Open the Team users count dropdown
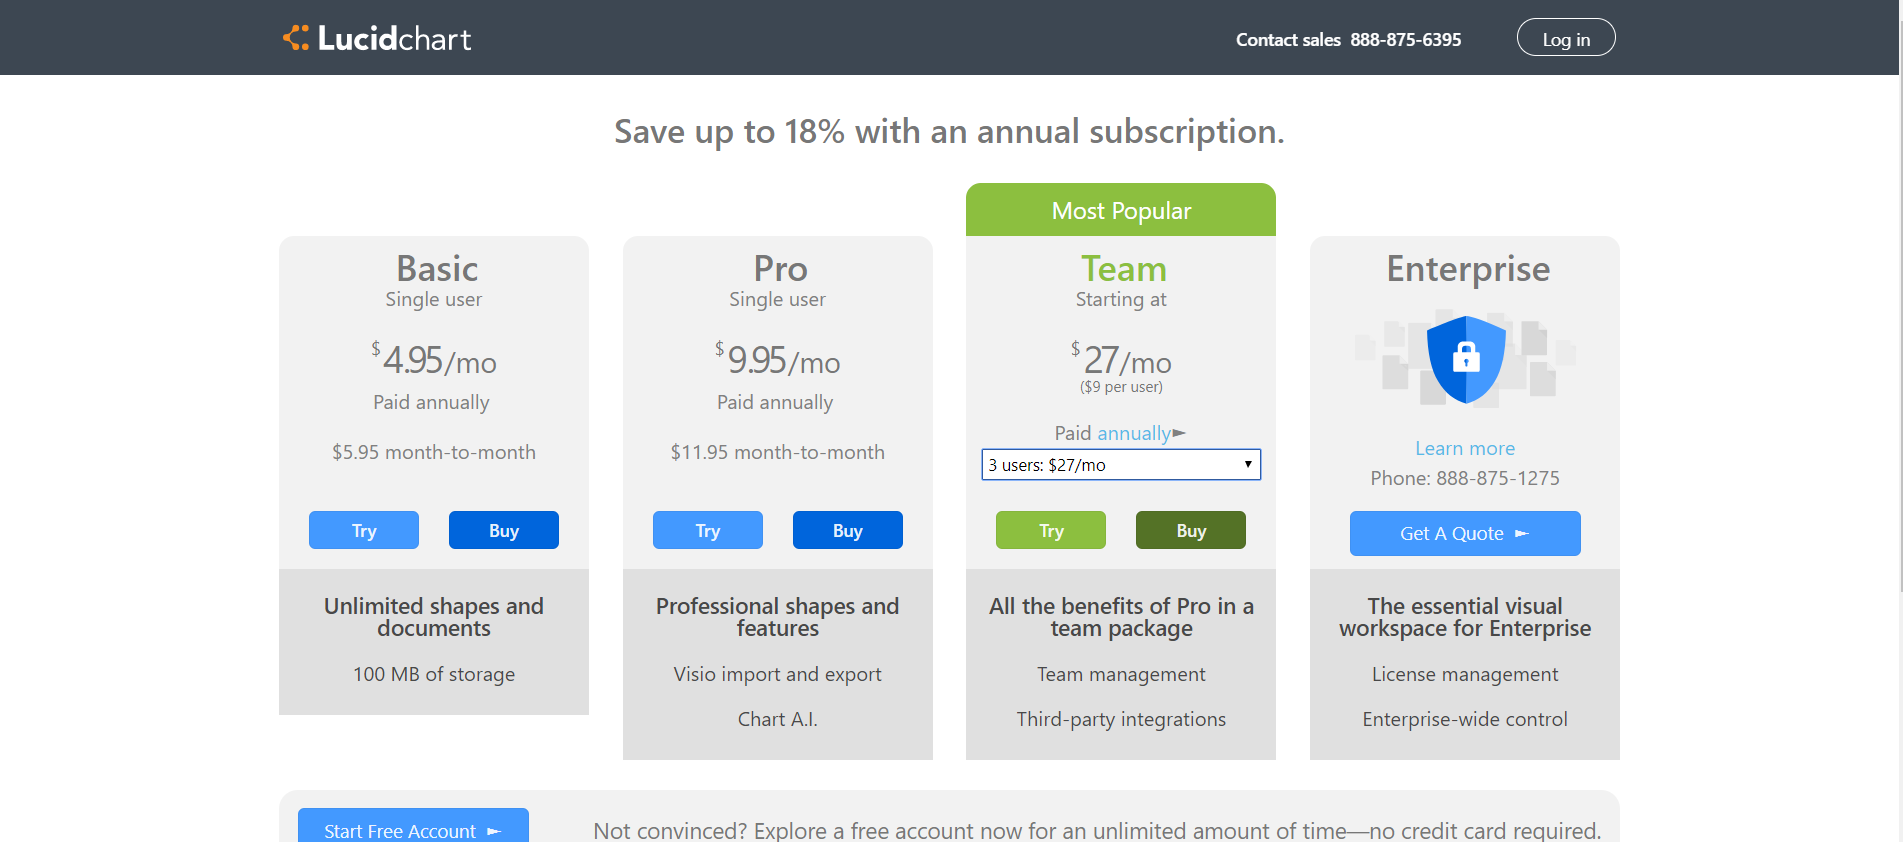This screenshot has height=842, width=1903. (x=1121, y=465)
